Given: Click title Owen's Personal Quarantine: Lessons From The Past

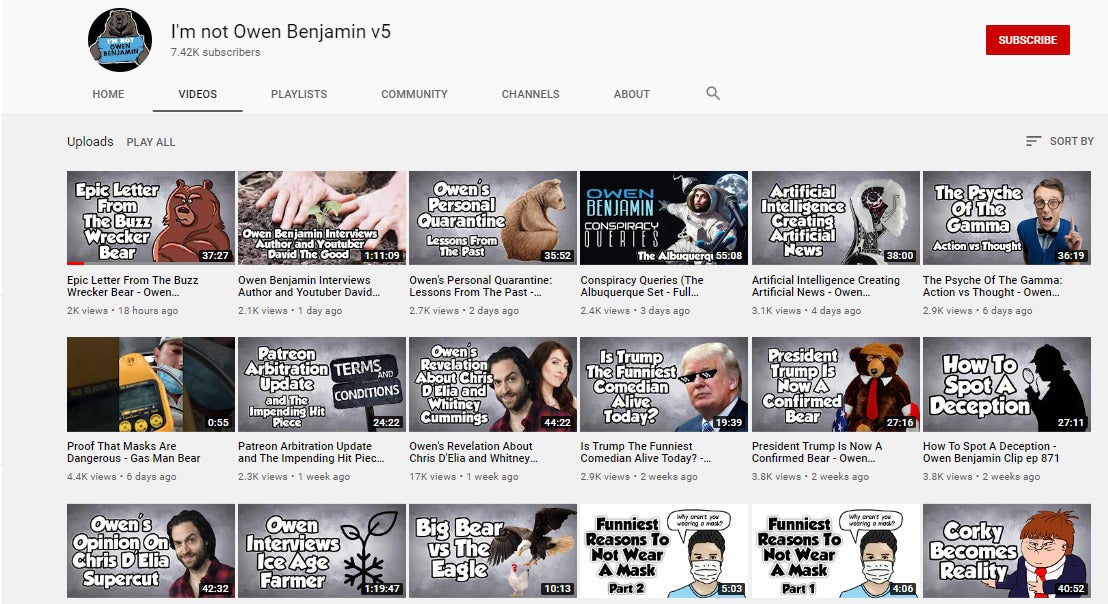Looking at the screenshot, I should click(x=481, y=286).
